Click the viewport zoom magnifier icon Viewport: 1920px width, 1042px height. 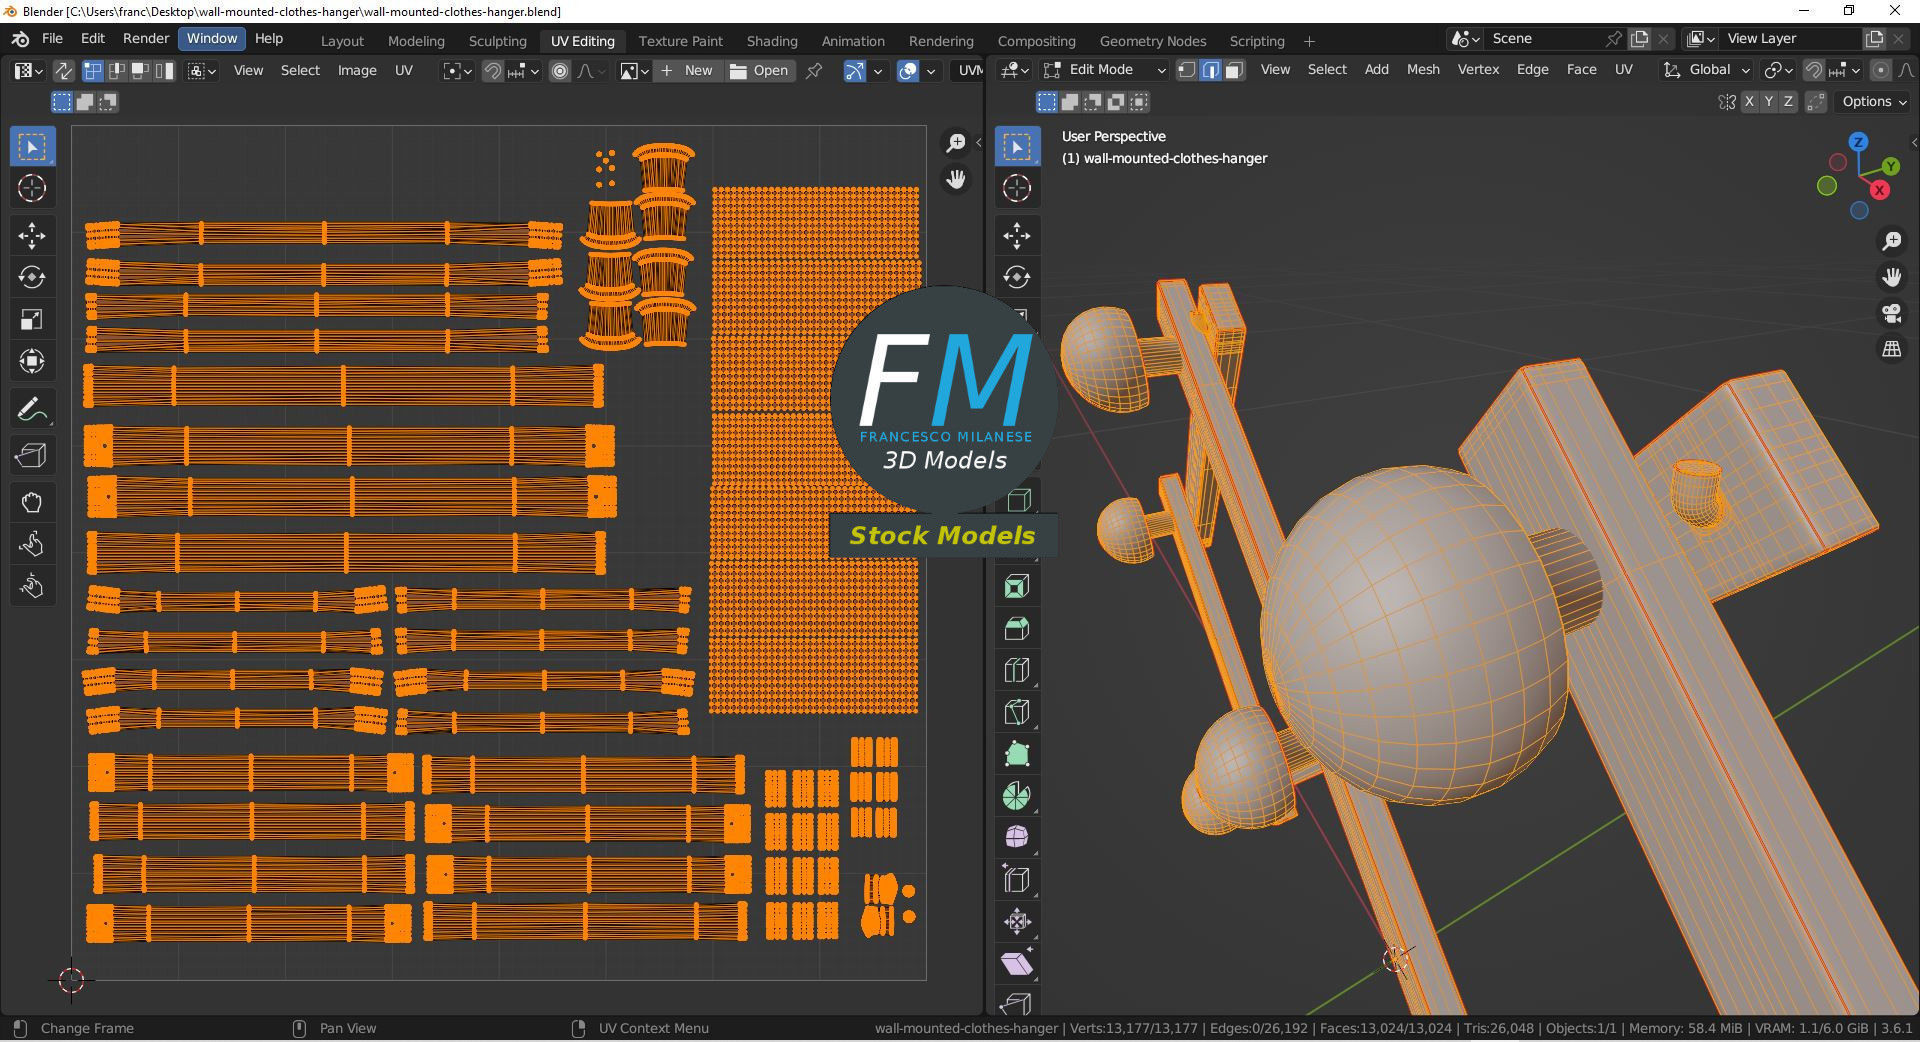coord(1891,241)
